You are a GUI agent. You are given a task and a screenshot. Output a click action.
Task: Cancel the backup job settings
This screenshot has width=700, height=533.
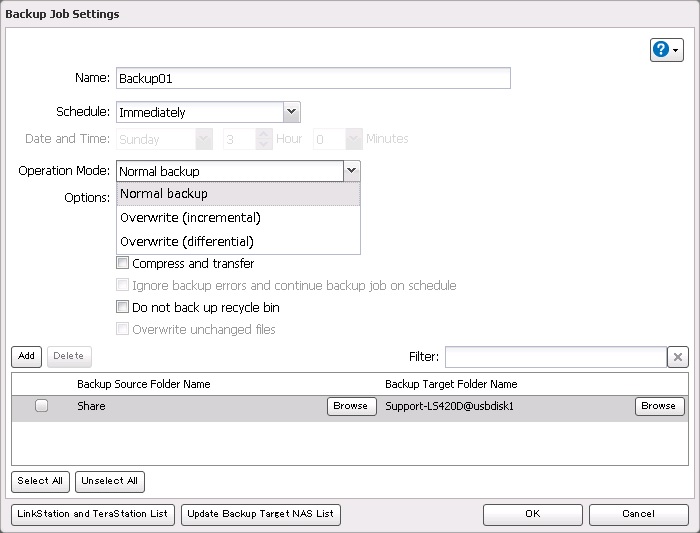pos(638,515)
